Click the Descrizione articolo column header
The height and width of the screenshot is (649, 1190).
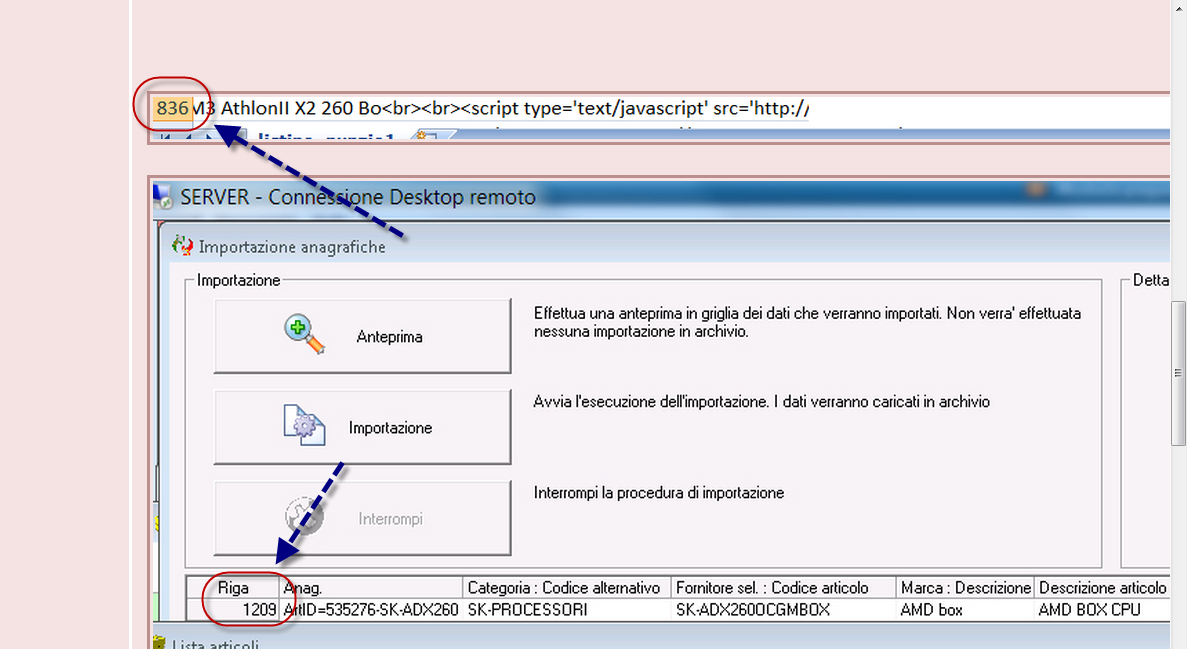click(1102, 588)
